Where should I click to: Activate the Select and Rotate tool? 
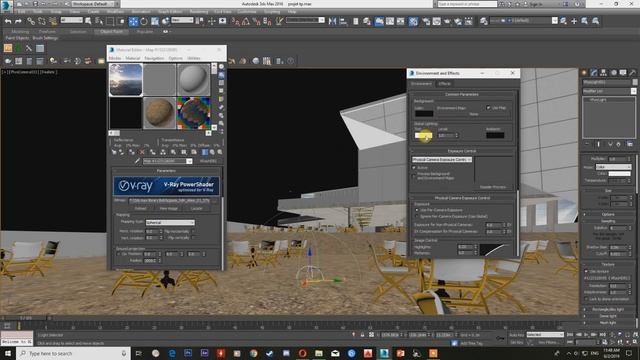144,21
